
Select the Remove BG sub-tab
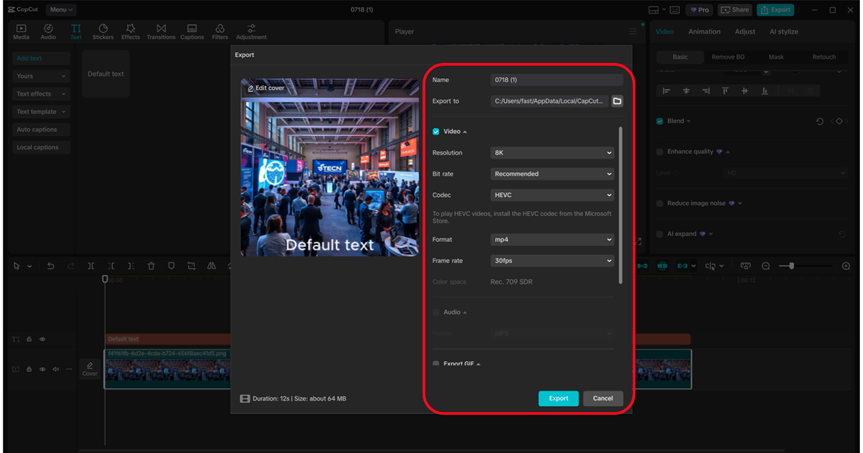pyautogui.click(x=728, y=57)
